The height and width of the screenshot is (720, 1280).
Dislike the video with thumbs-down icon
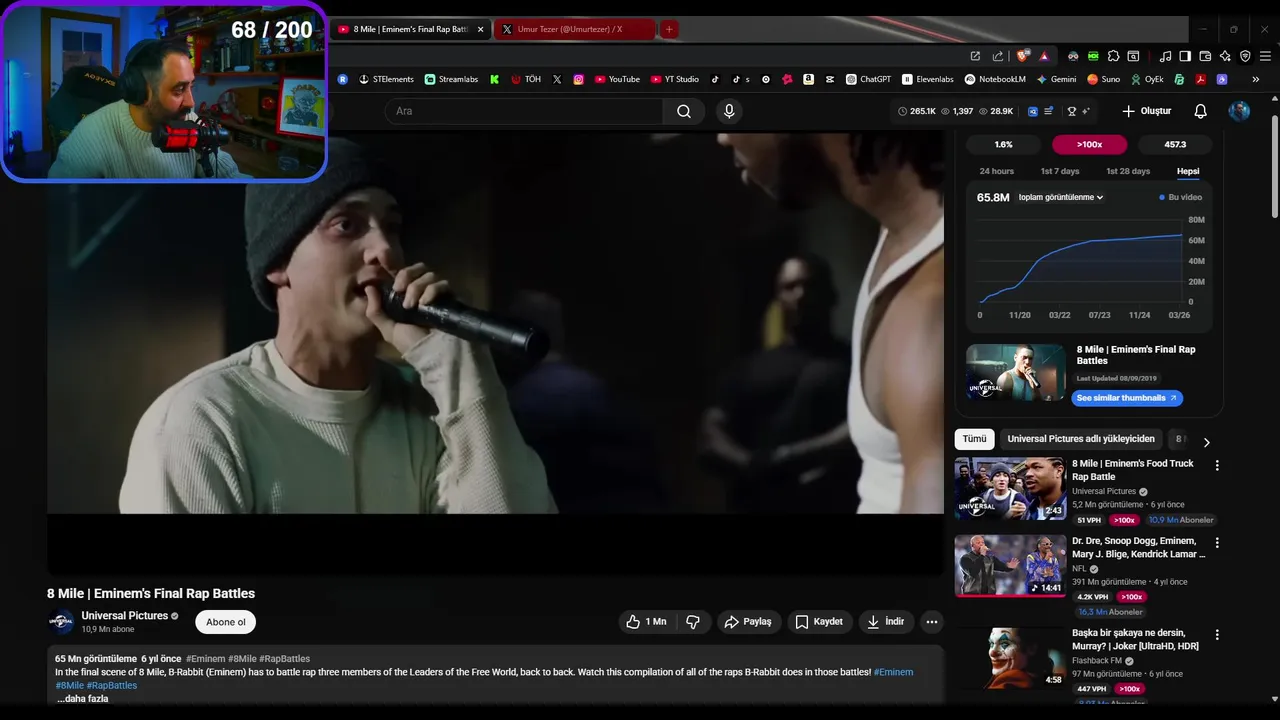click(x=693, y=622)
